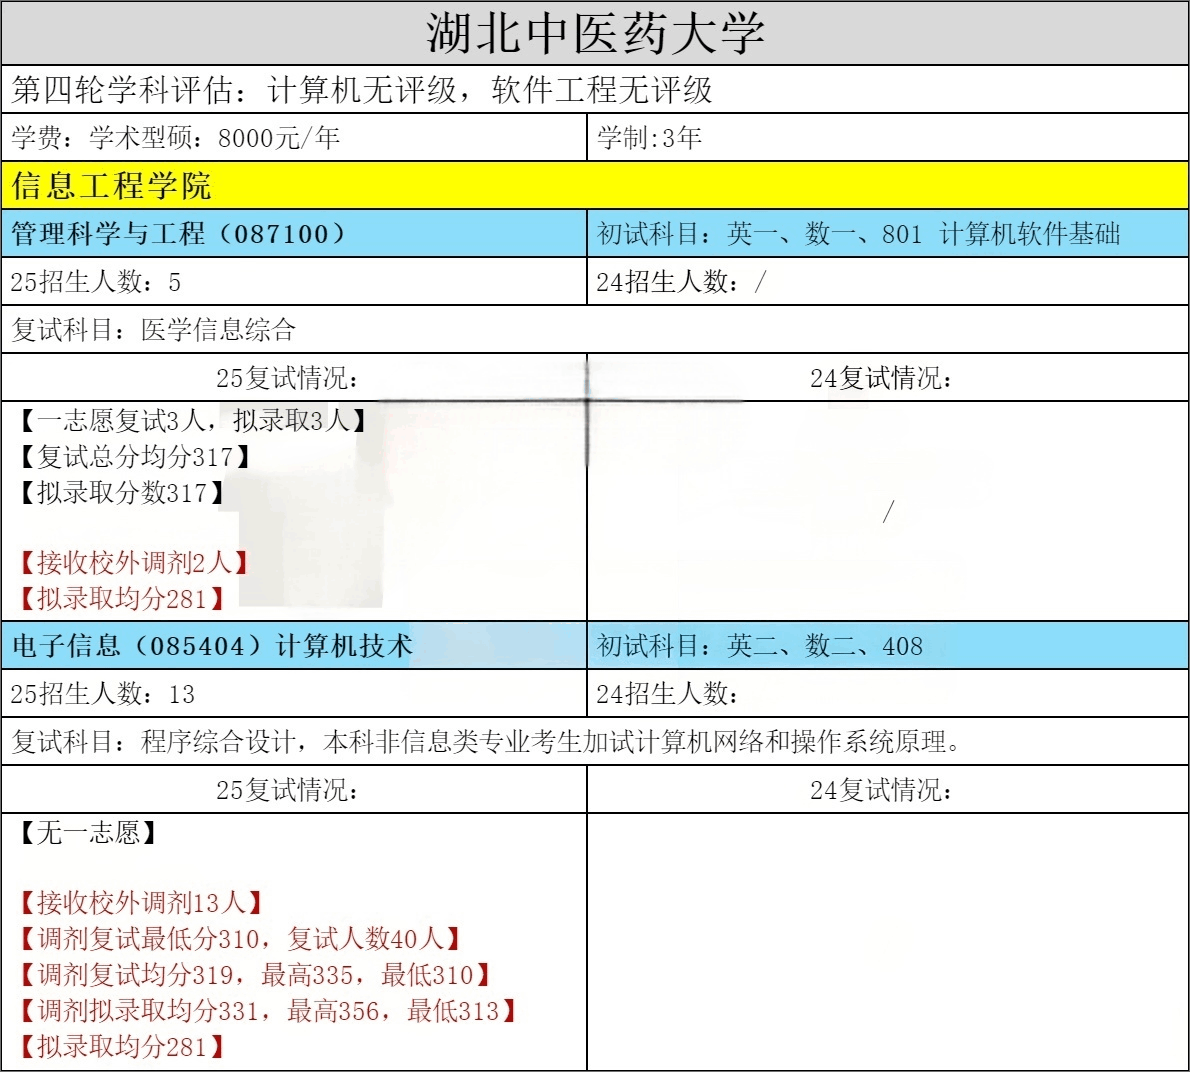Select the 学制:3年 cell
This screenshot has width=1190, height=1072.
click(649, 138)
